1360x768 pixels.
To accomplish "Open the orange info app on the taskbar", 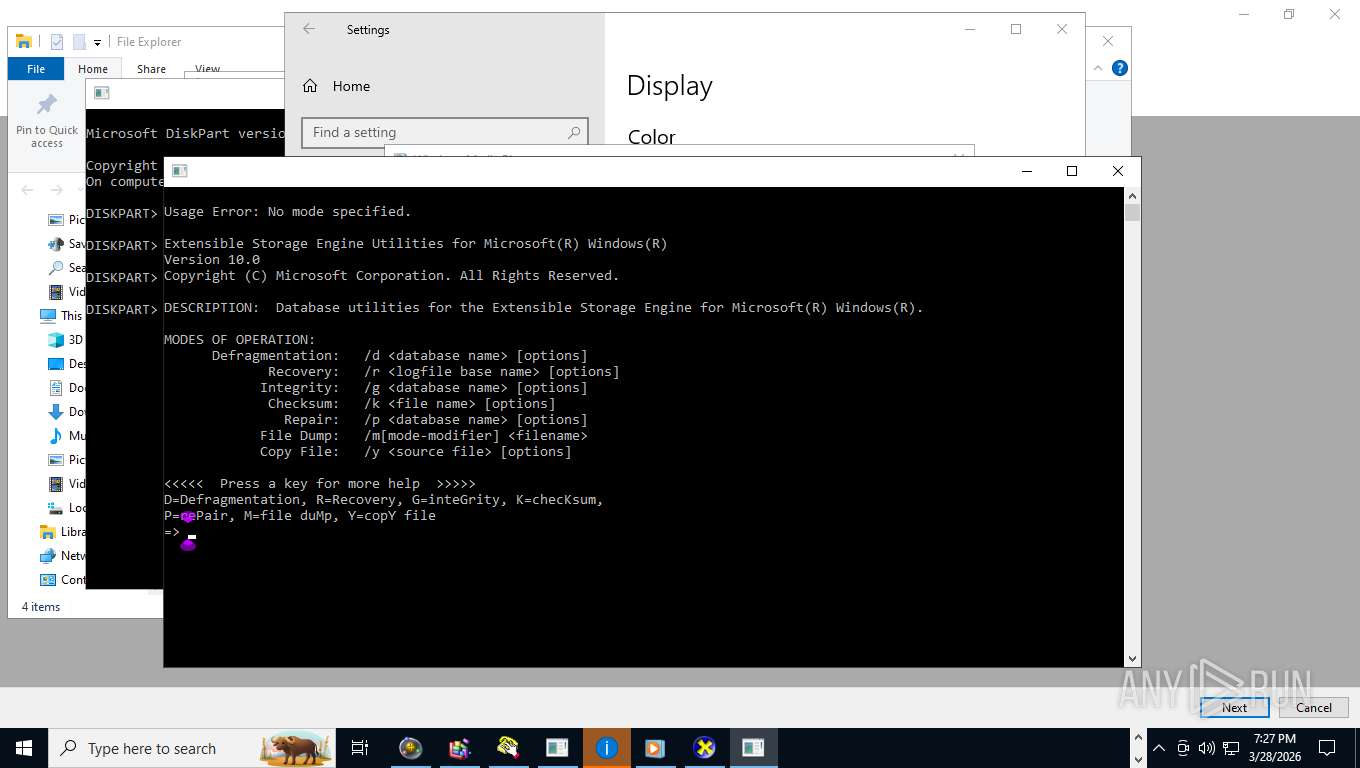I will pos(607,748).
